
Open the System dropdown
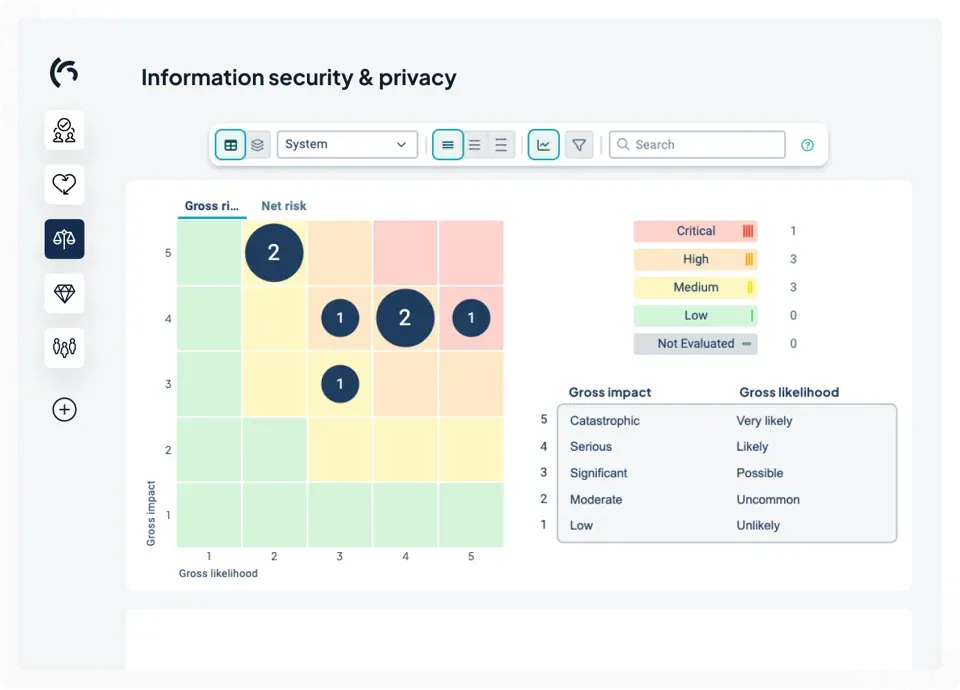(x=347, y=144)
